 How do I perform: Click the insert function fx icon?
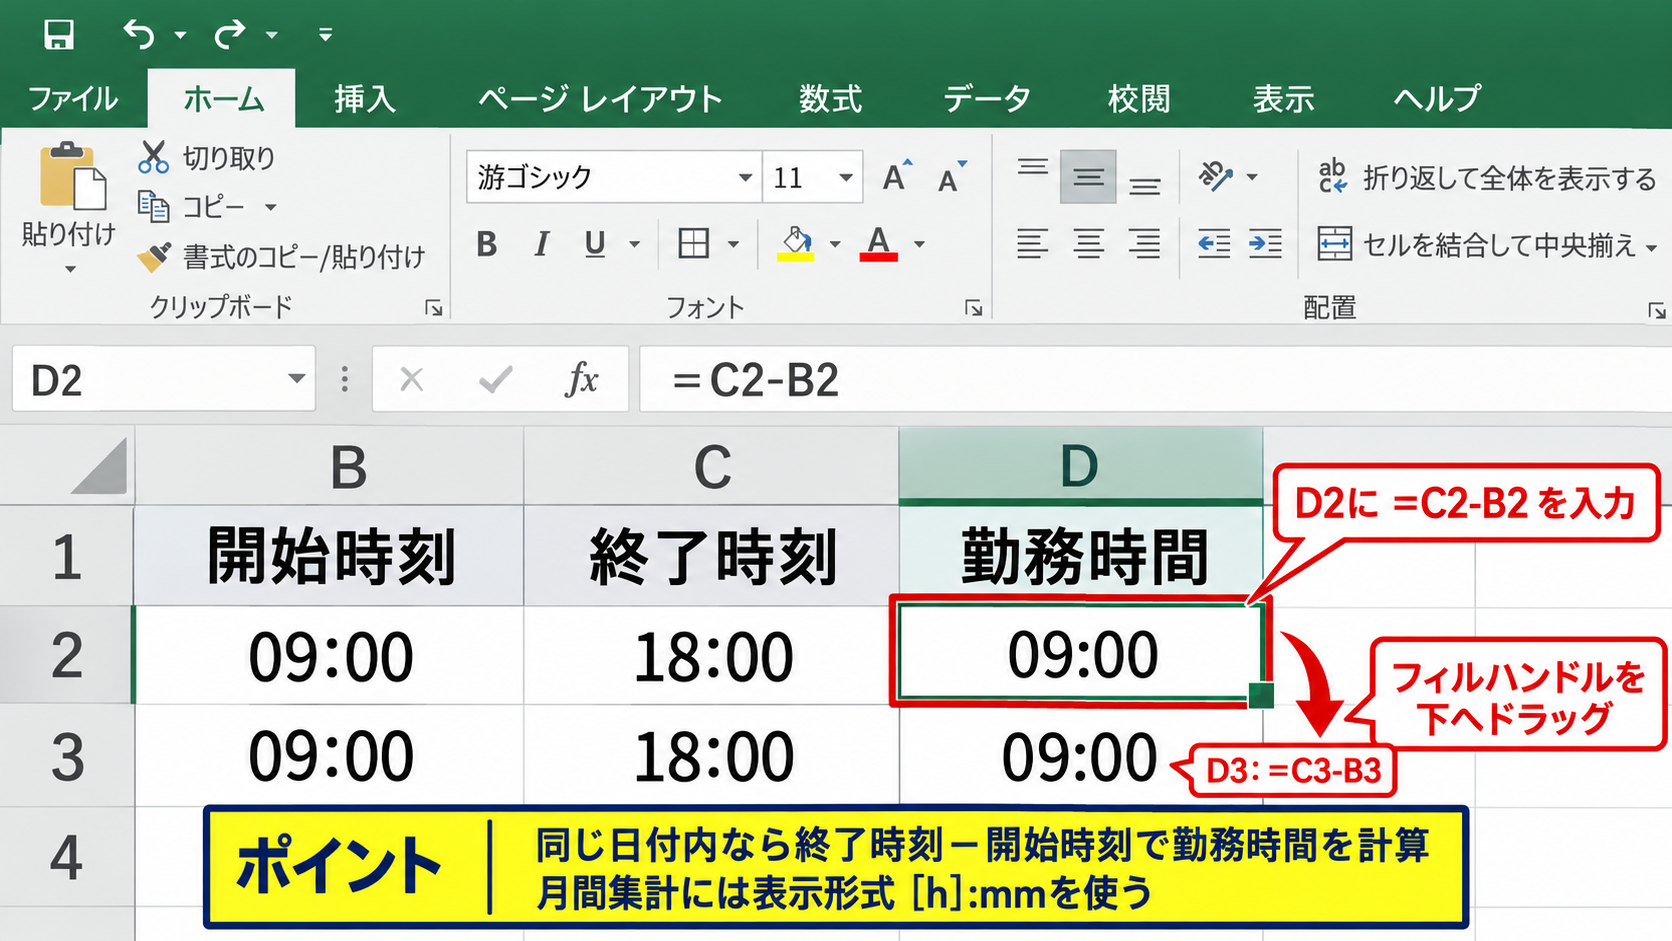[581, 379]
